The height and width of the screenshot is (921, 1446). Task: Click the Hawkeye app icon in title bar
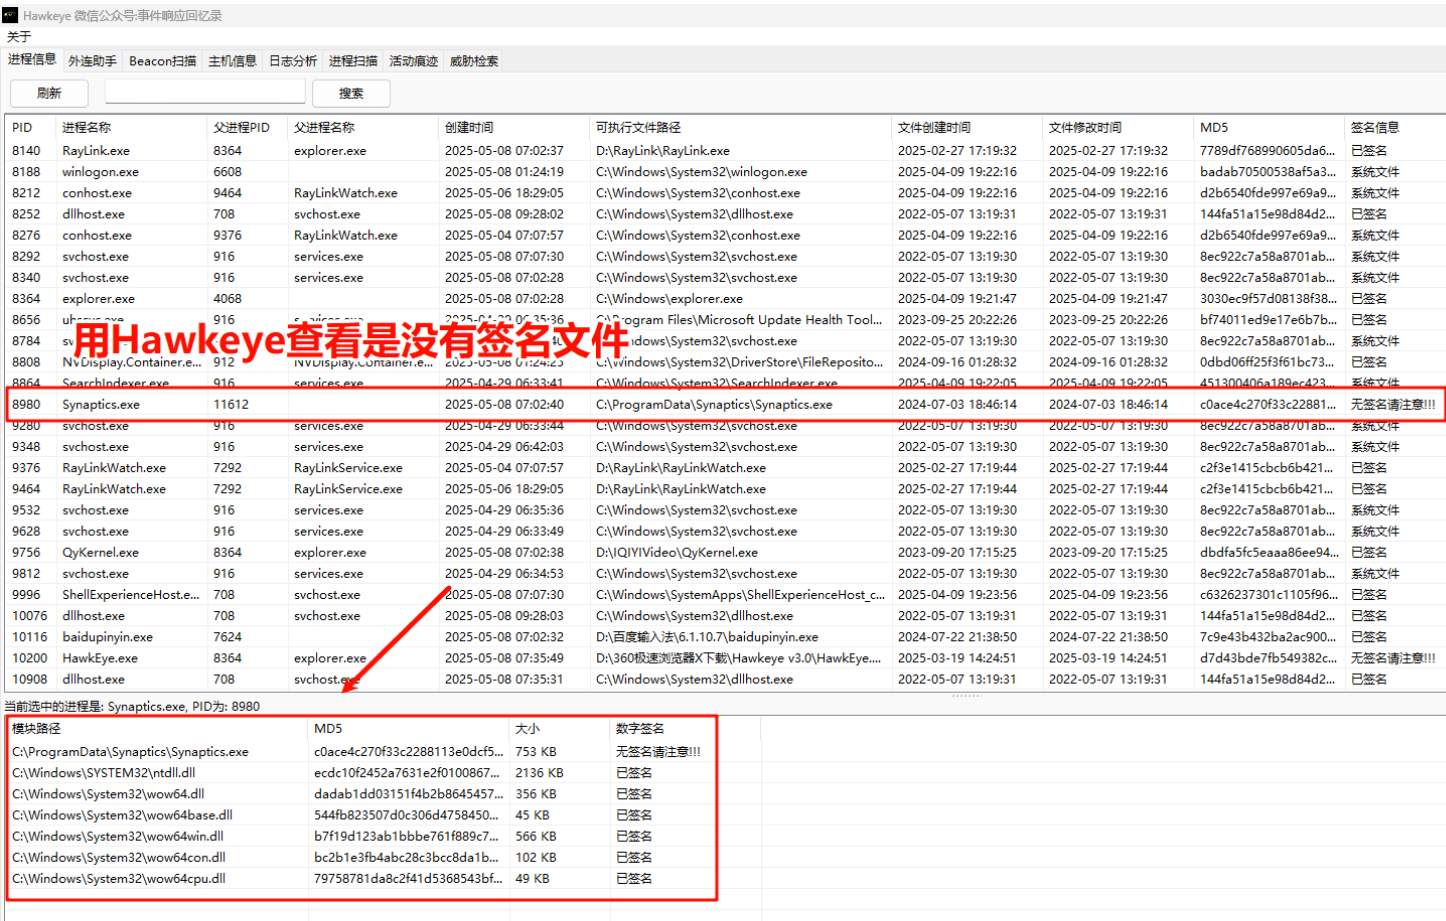[x=10, y=15]
